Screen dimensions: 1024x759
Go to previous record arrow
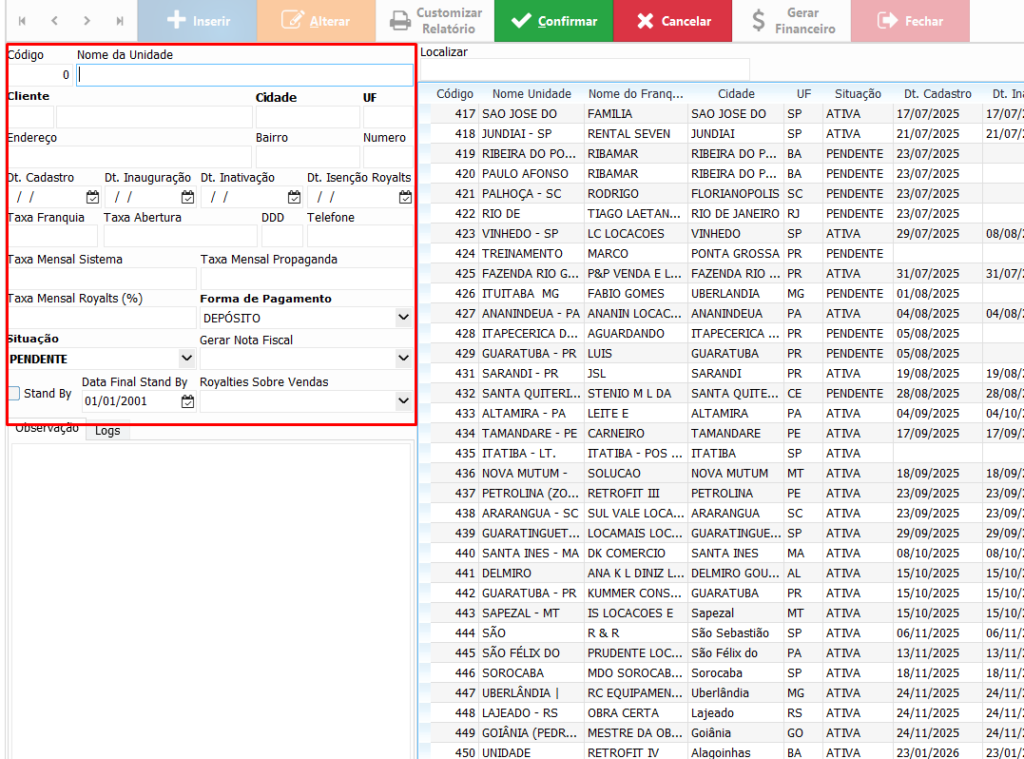pyautogui.click(x=55, y=21)
